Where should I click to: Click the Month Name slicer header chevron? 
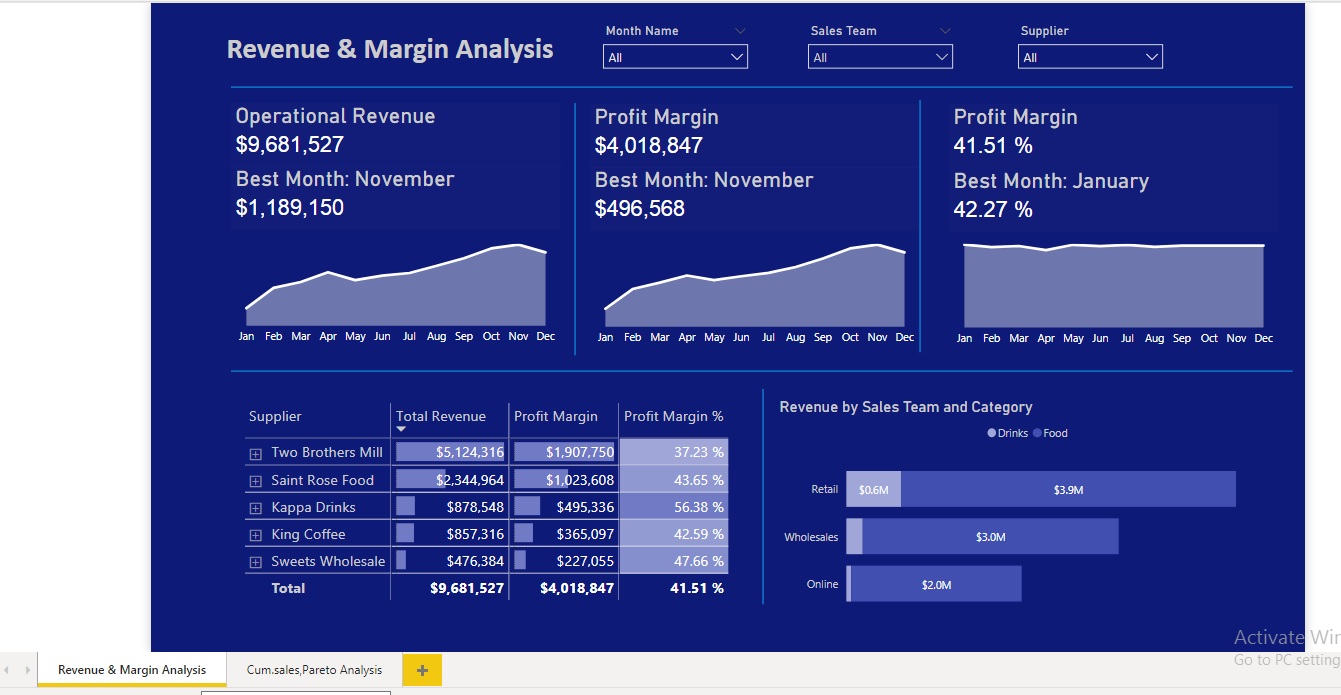pos(740,30)
